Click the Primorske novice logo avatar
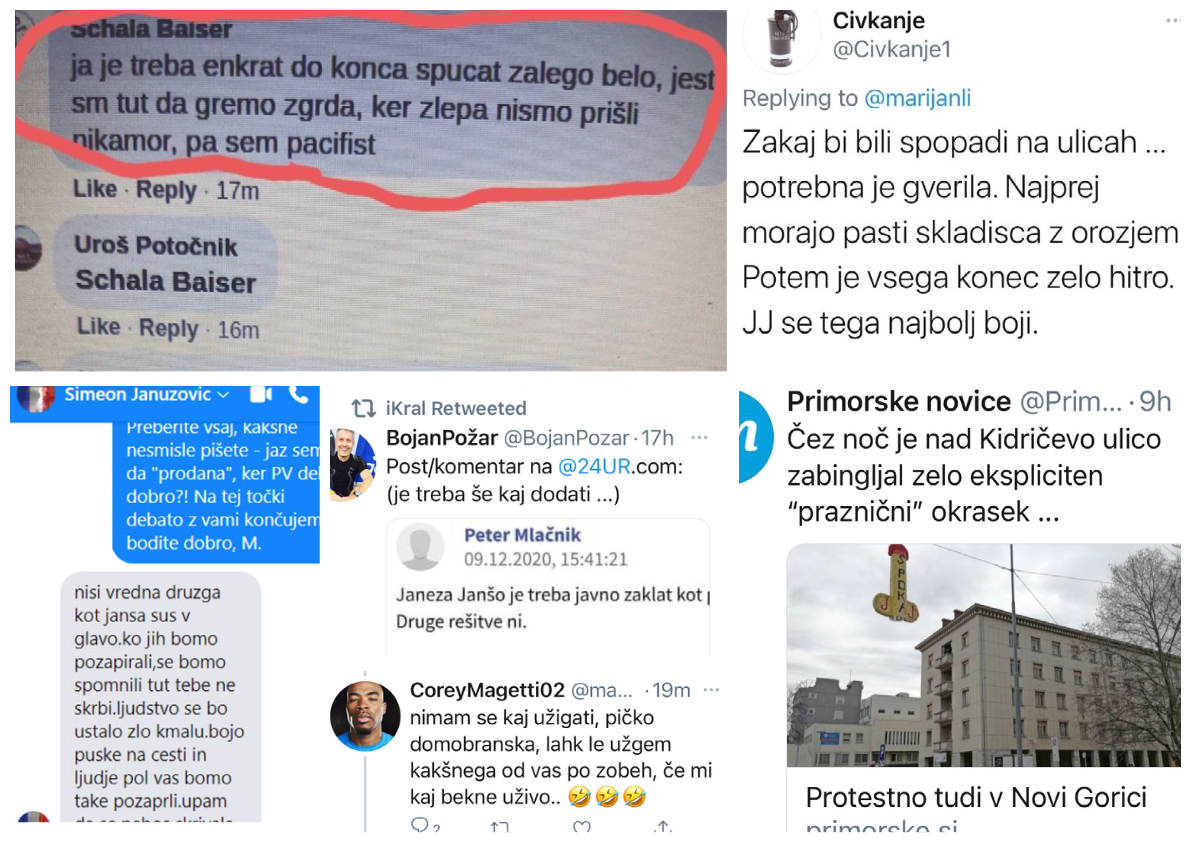 (755, 437)
